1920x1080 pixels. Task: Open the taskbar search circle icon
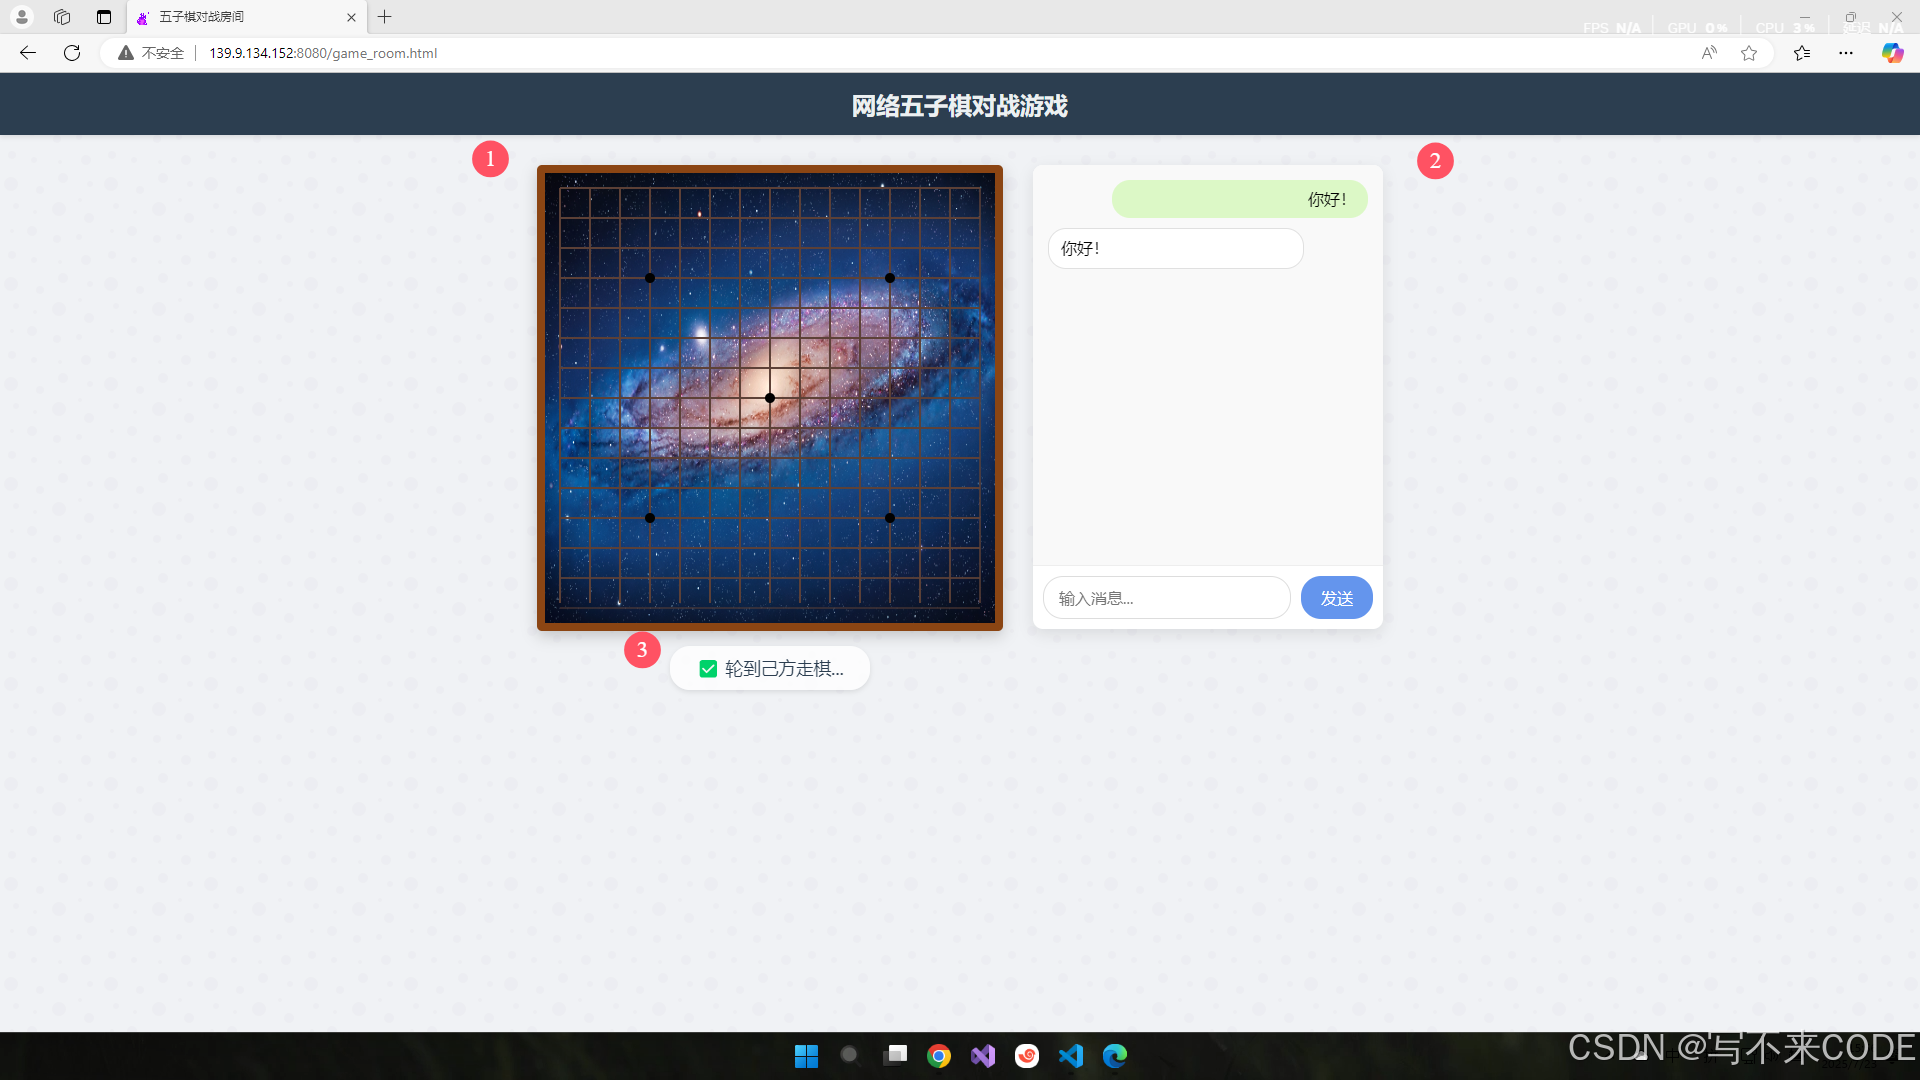[849, 1055]
